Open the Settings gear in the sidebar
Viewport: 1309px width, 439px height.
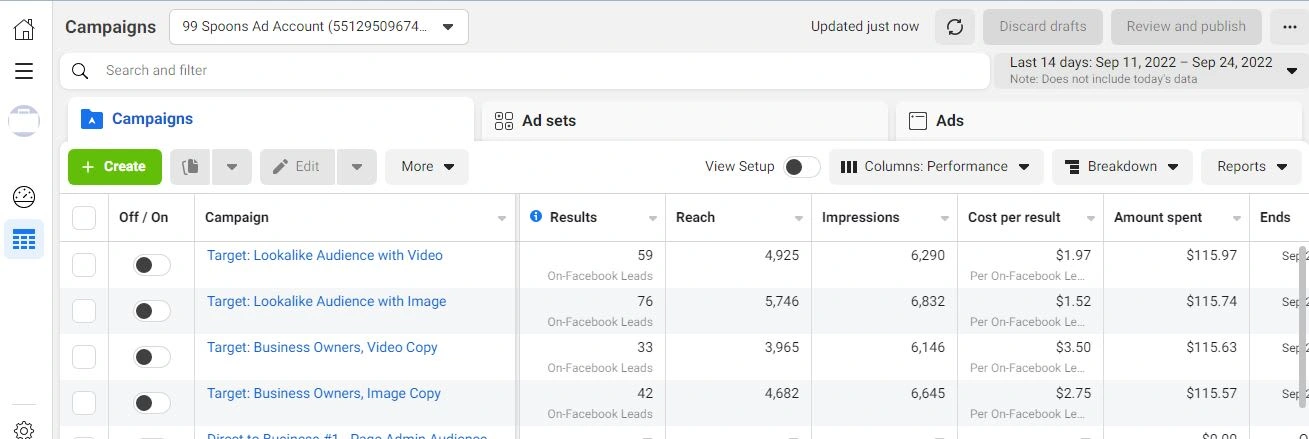[x=24, y=430]
